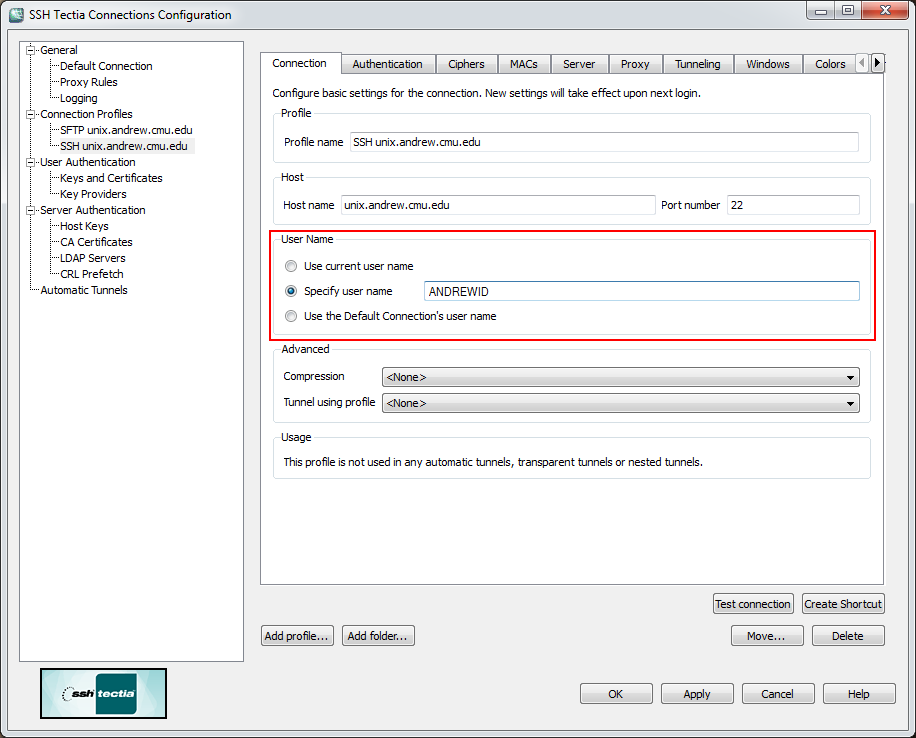916x738 pixels.
Task: Collapse the User Authentication tree node
Action: (x=30, y=162)
